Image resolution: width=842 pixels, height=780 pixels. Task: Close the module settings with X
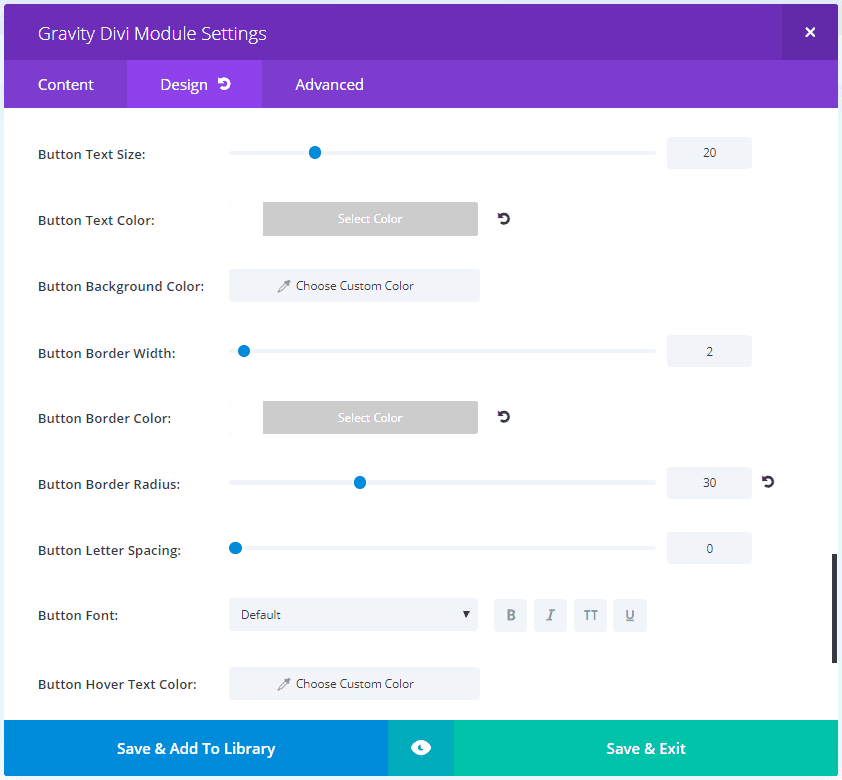810,32
